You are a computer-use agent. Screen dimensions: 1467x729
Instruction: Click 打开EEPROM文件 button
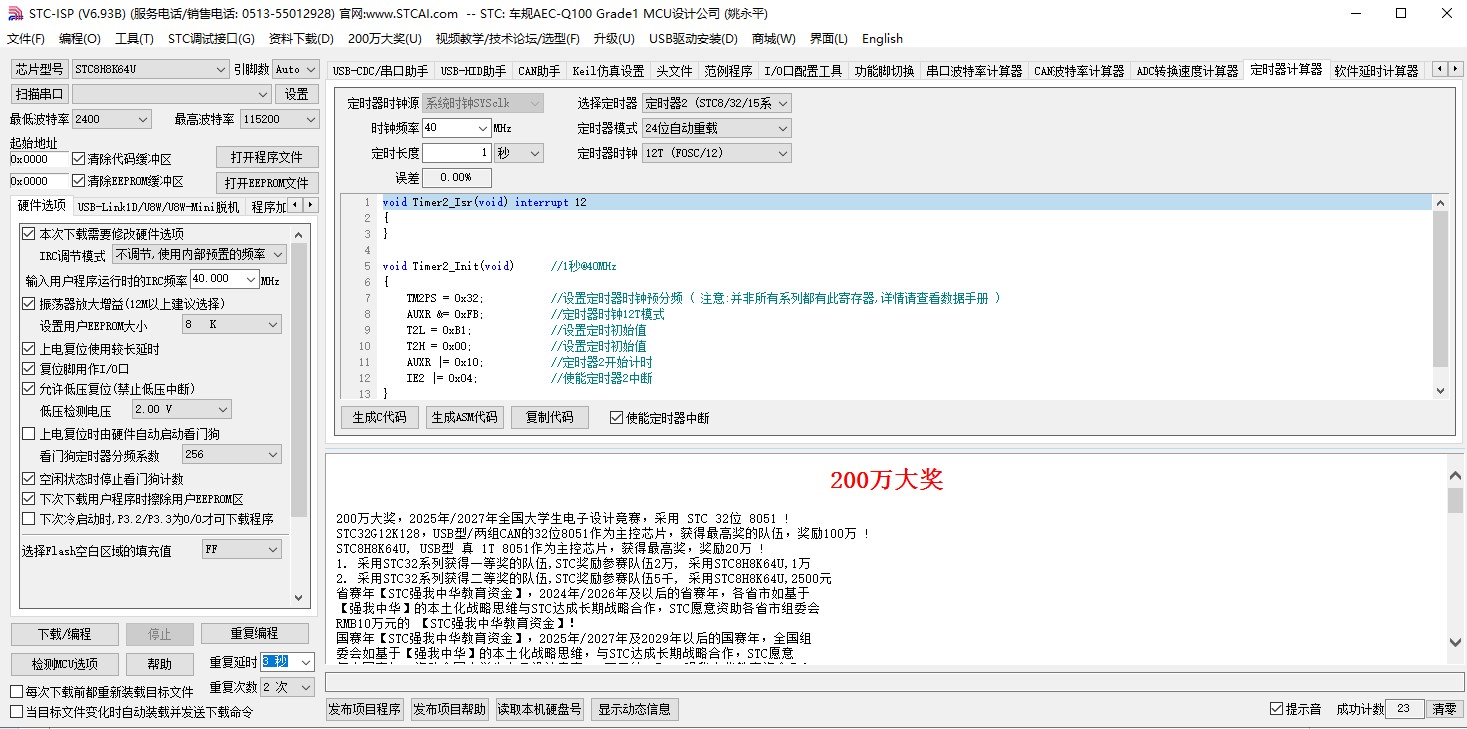coord(267,183)
